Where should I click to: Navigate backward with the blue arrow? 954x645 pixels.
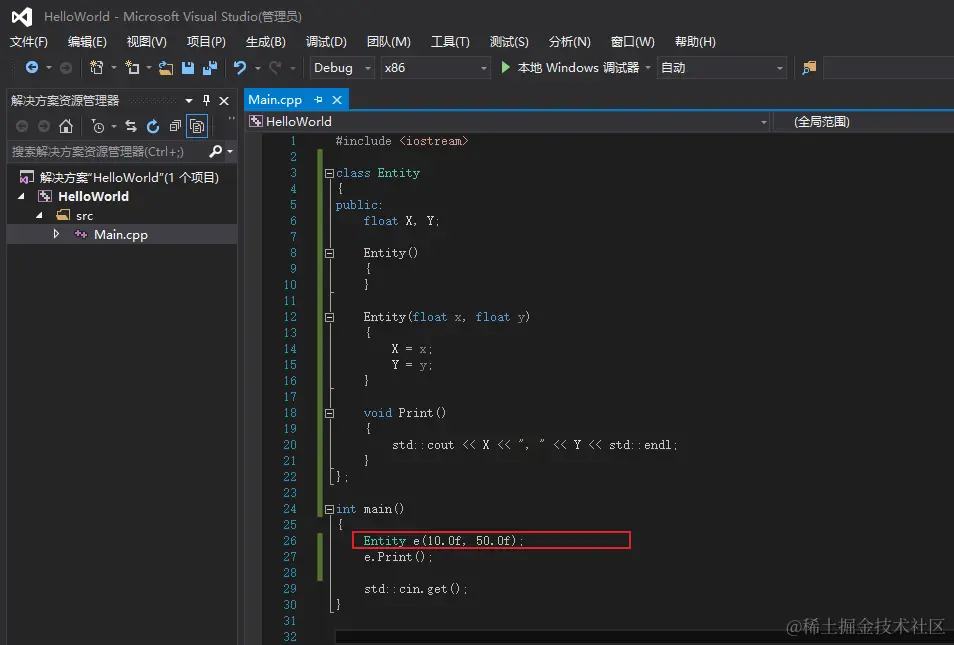(32, 68)
